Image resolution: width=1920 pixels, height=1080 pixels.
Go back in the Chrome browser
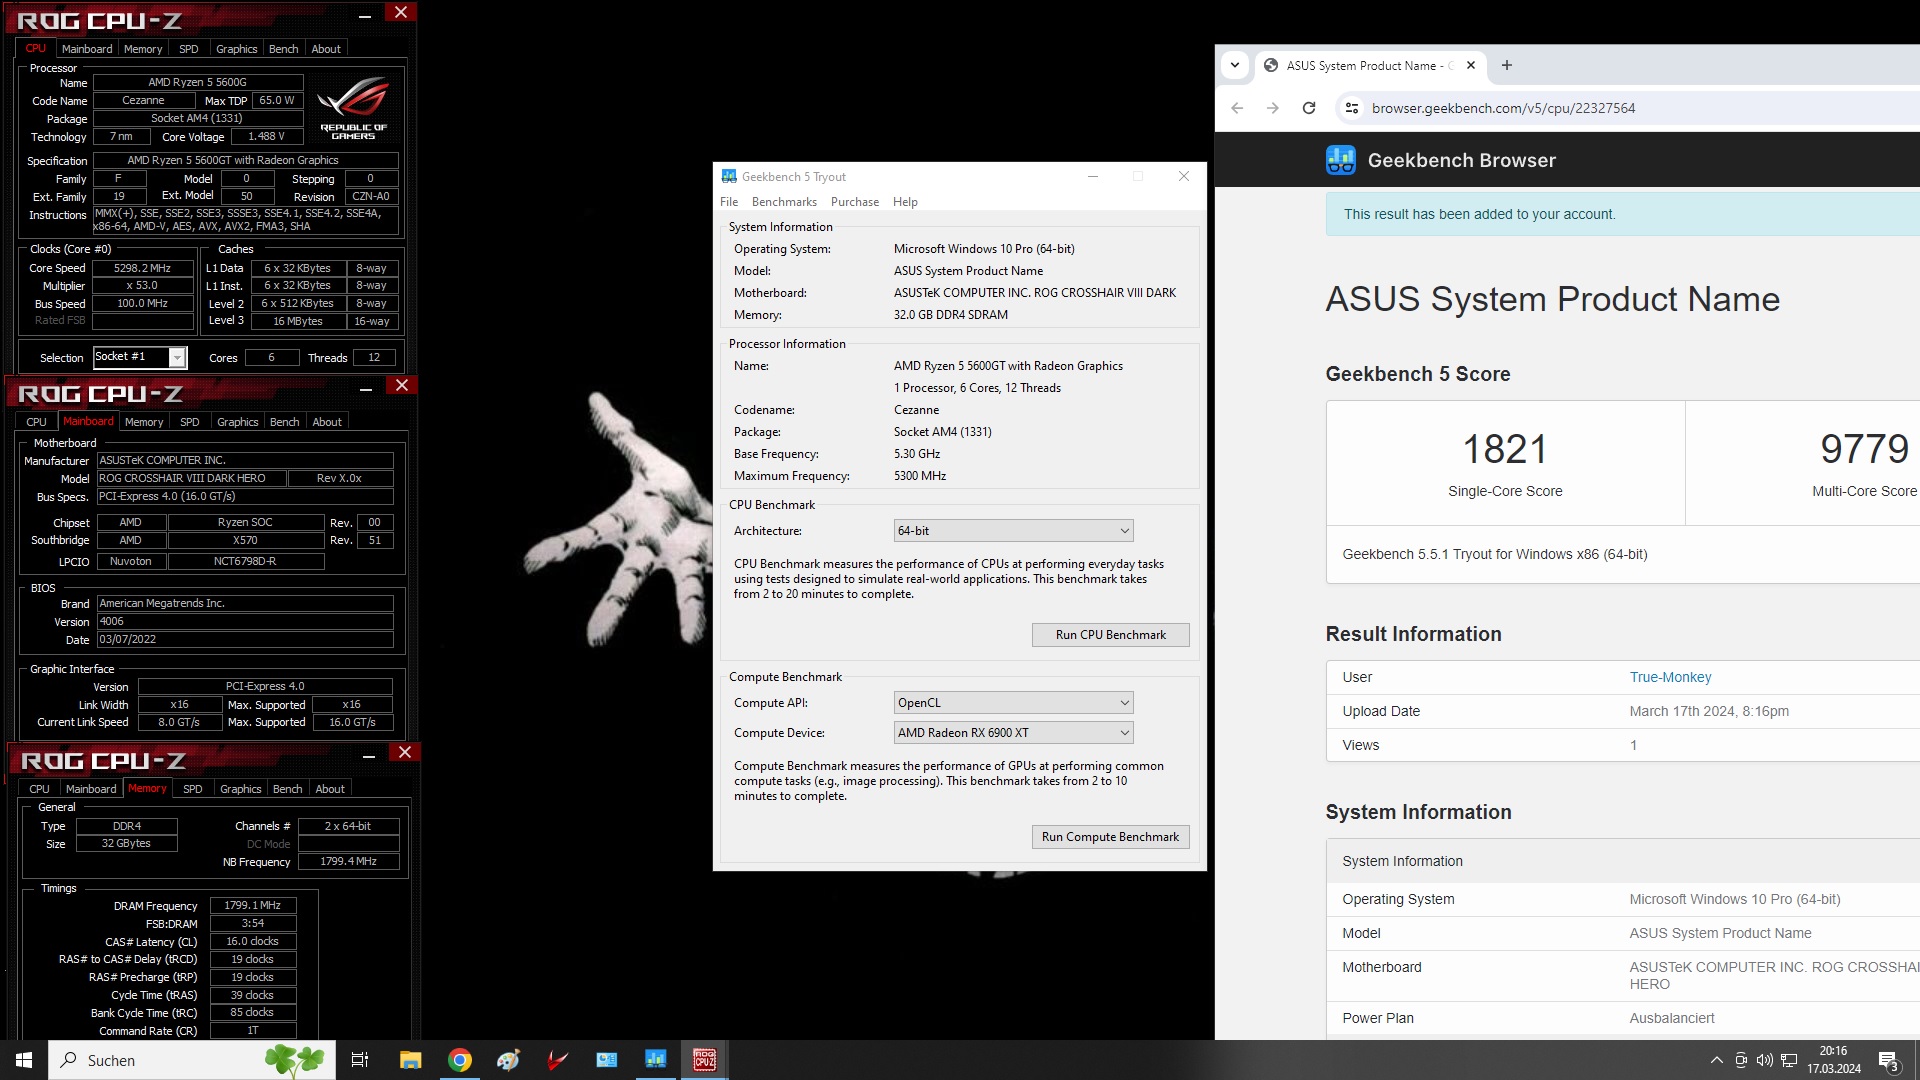coord(1237,108)
